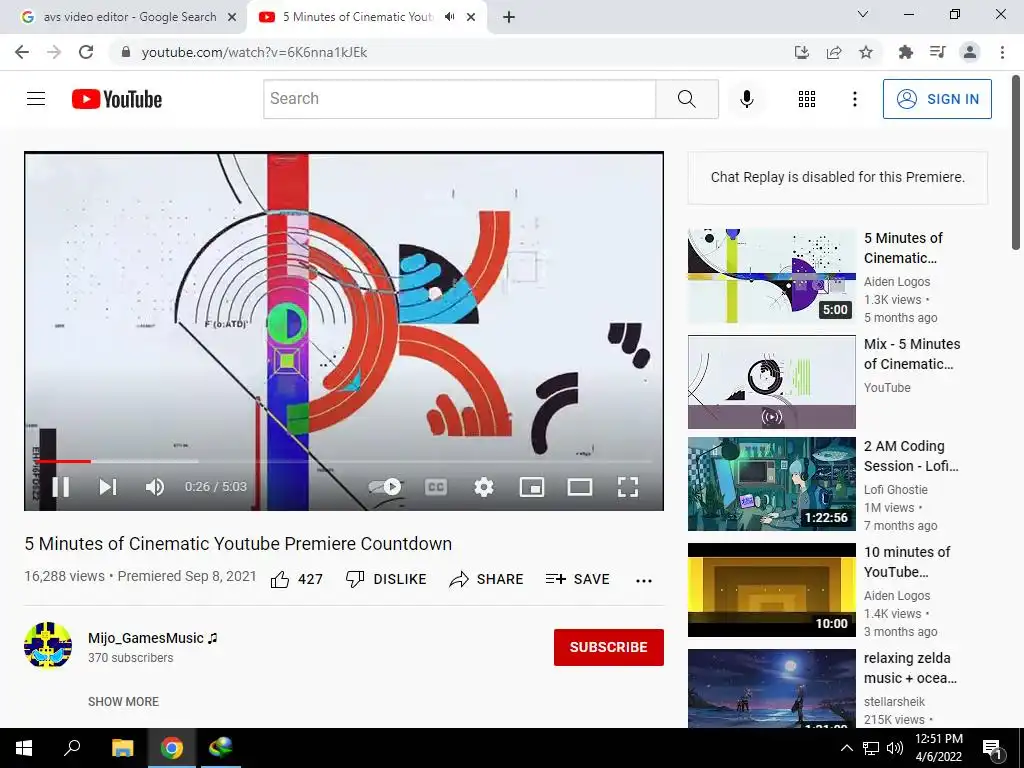Open a new browser tab

click(x=509, y=17)
